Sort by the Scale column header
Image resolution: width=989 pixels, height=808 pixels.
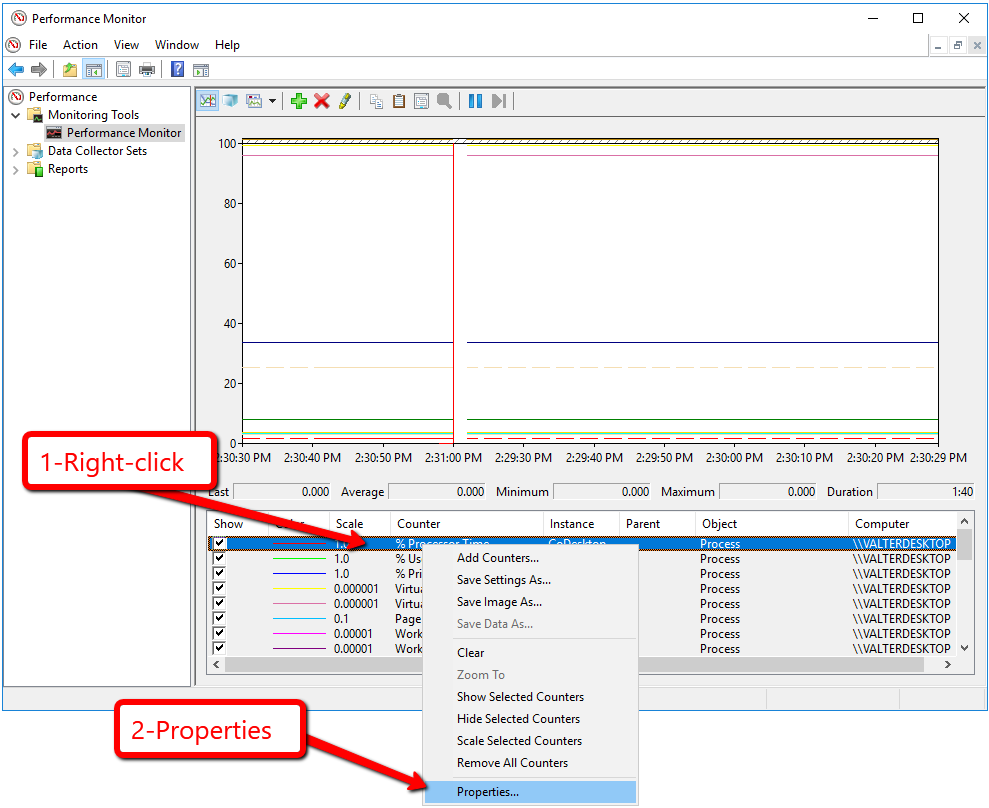pos(360,524)
